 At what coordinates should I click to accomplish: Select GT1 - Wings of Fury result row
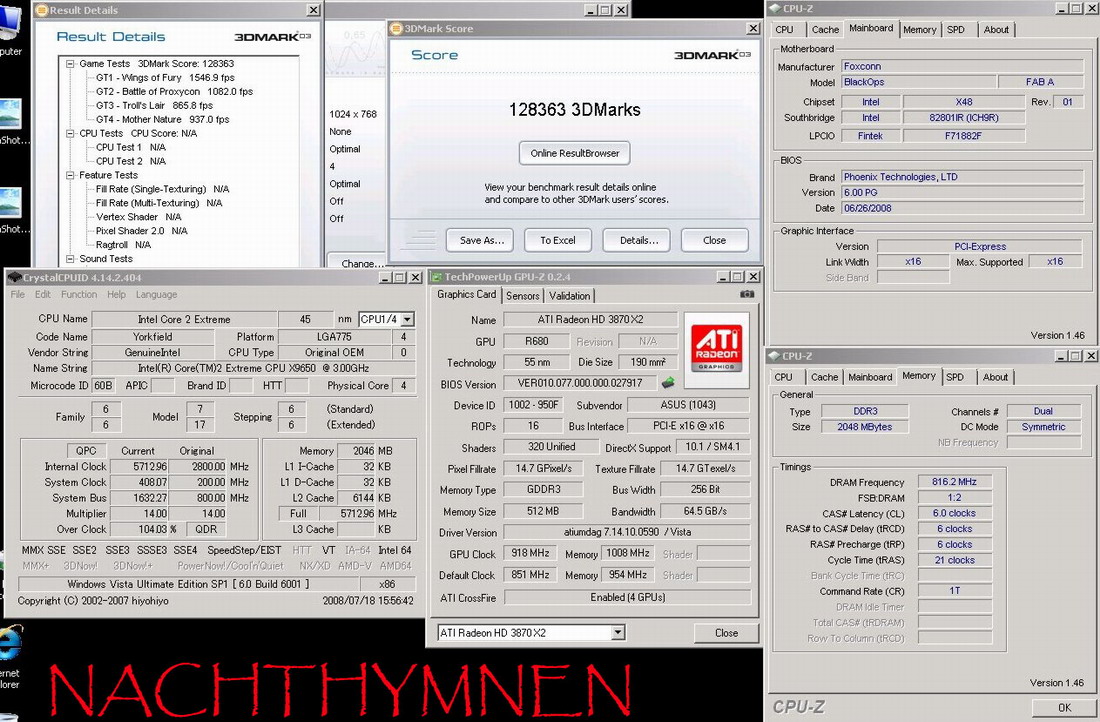166,77
